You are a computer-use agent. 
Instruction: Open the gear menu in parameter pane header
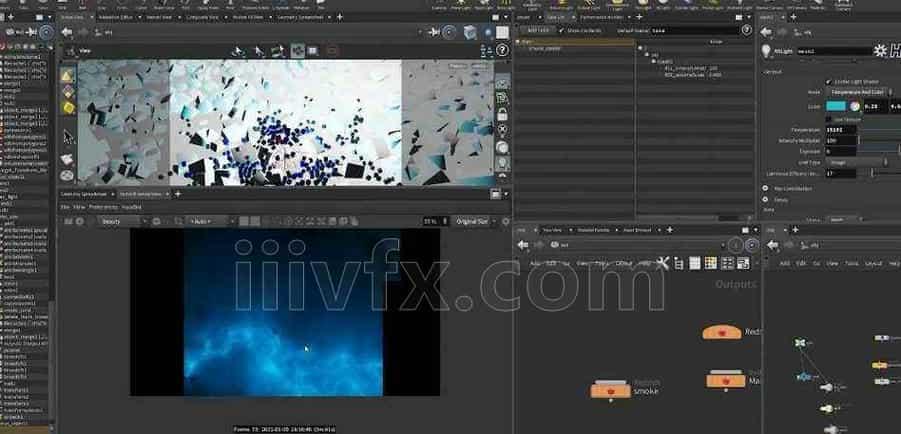click(879, 51)
